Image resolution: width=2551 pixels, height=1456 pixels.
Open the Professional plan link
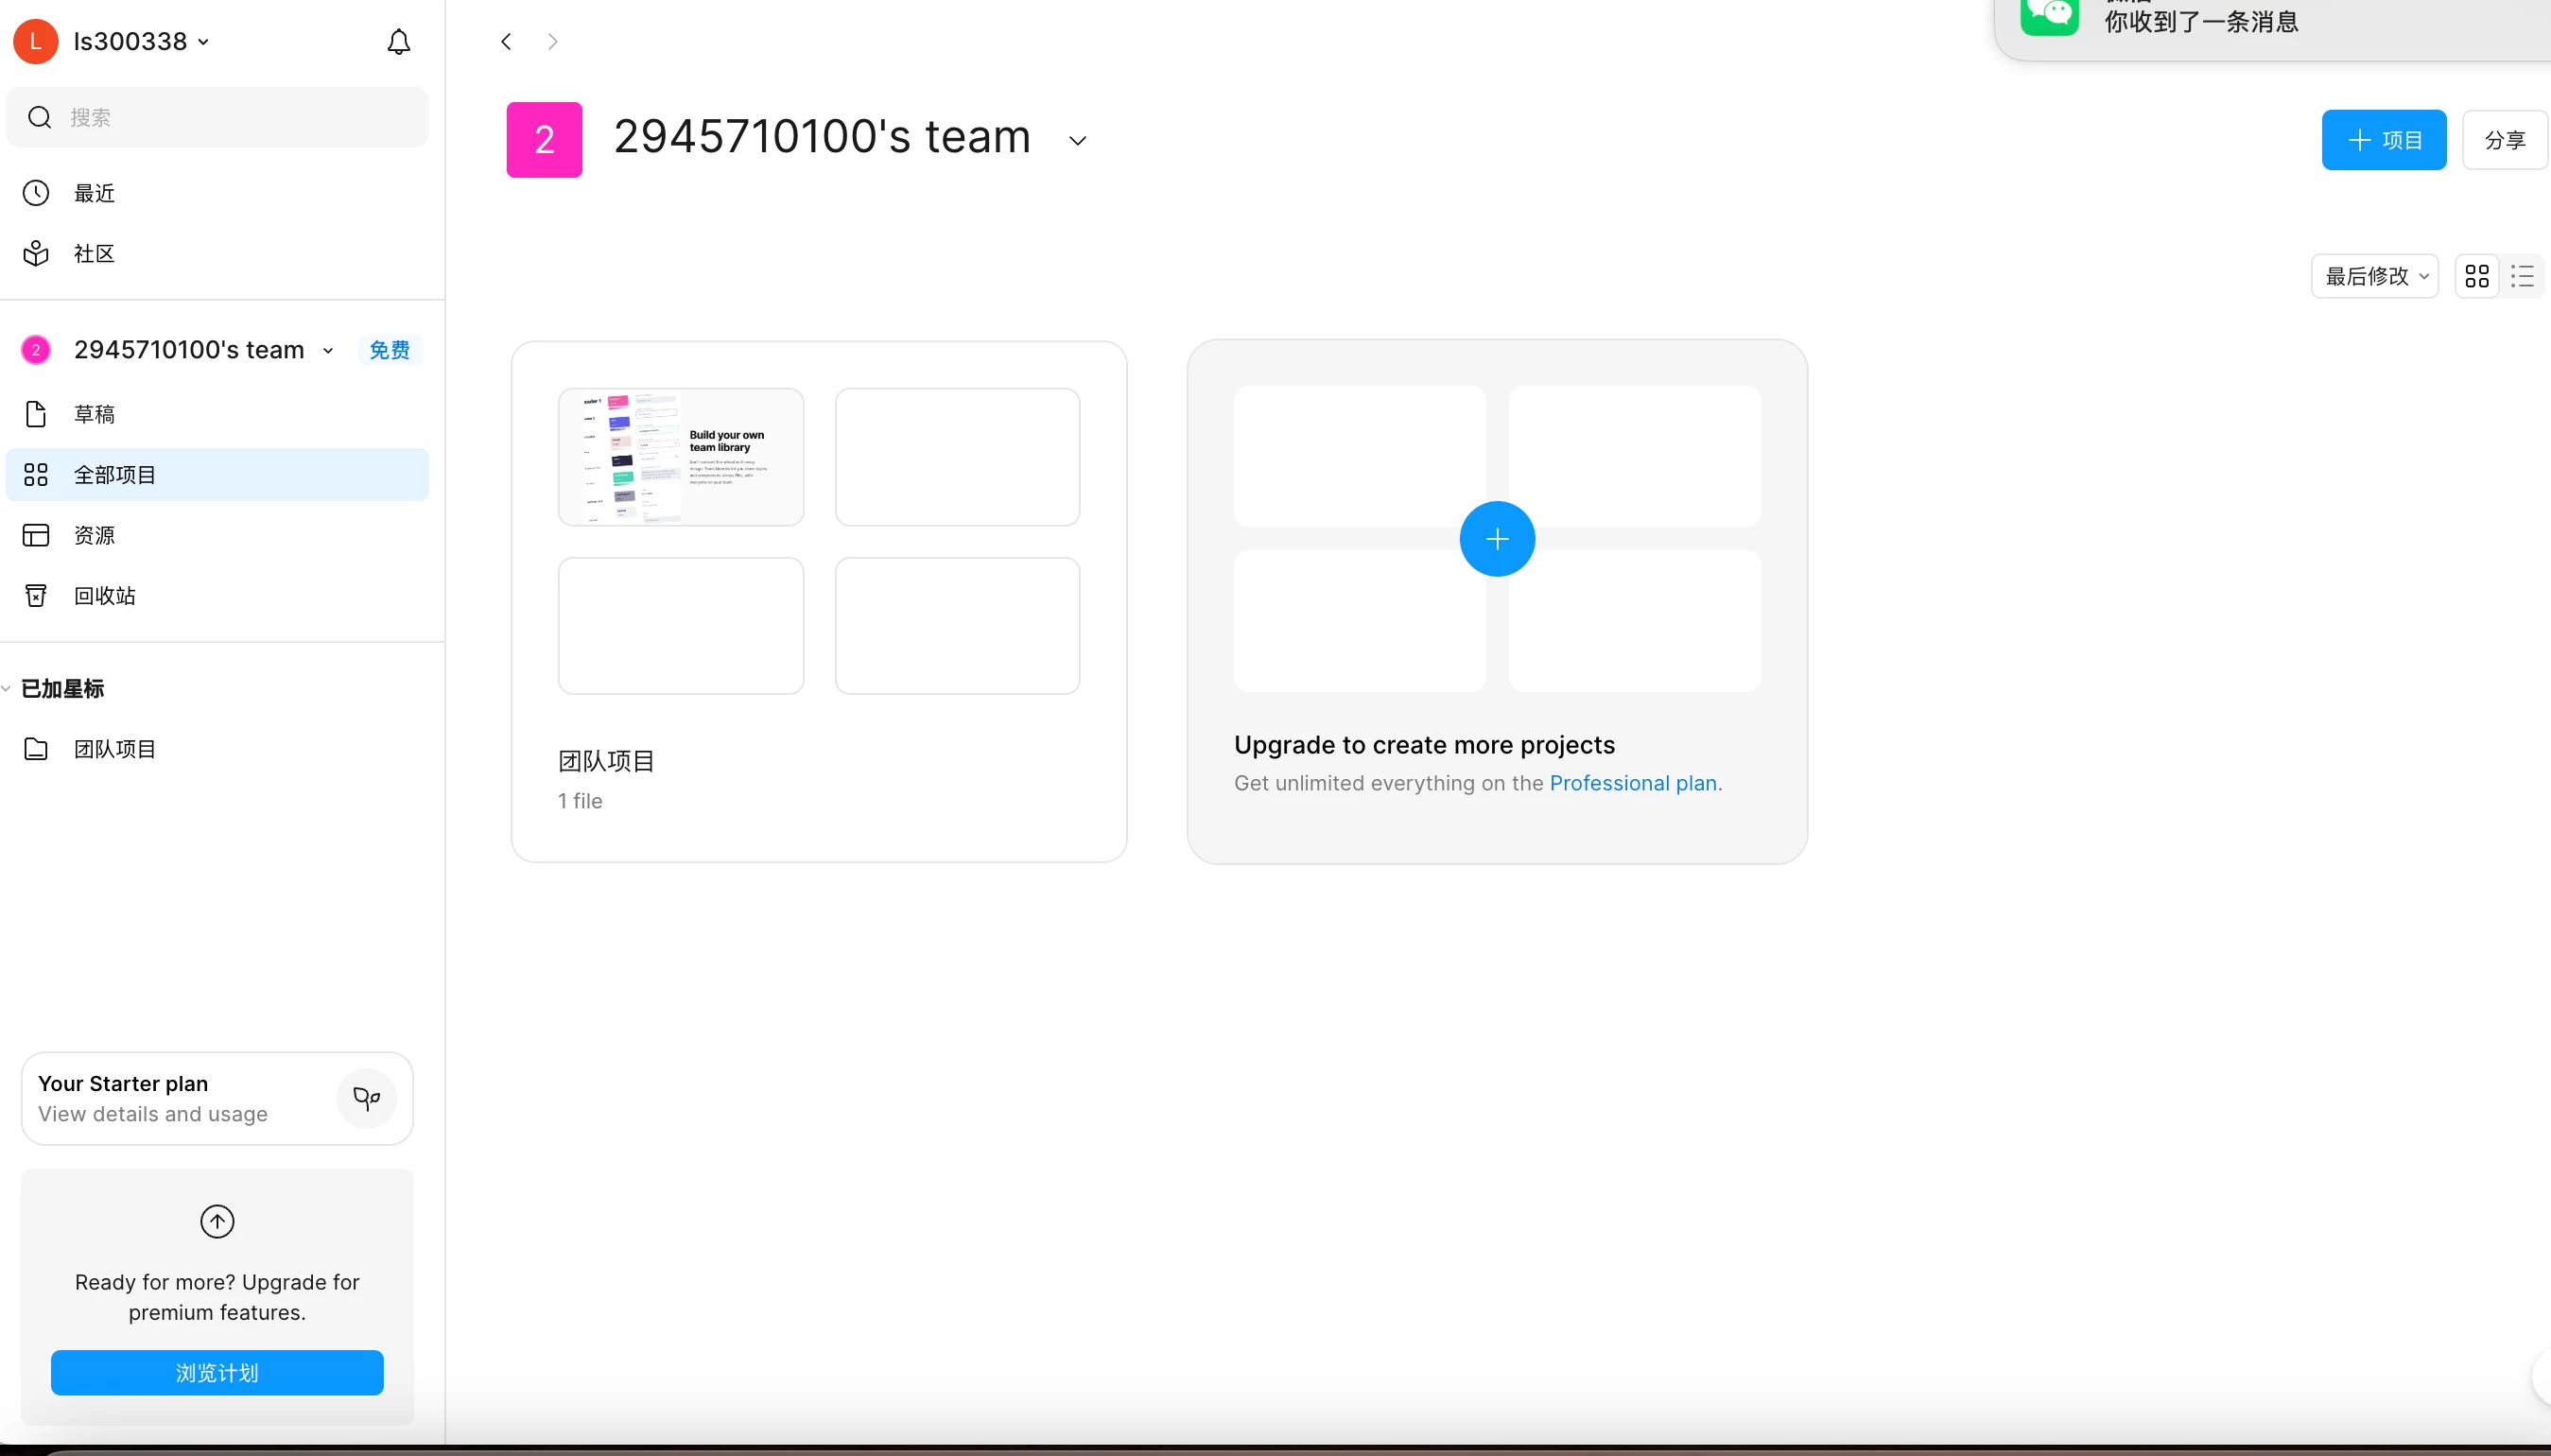(1632, 783)
